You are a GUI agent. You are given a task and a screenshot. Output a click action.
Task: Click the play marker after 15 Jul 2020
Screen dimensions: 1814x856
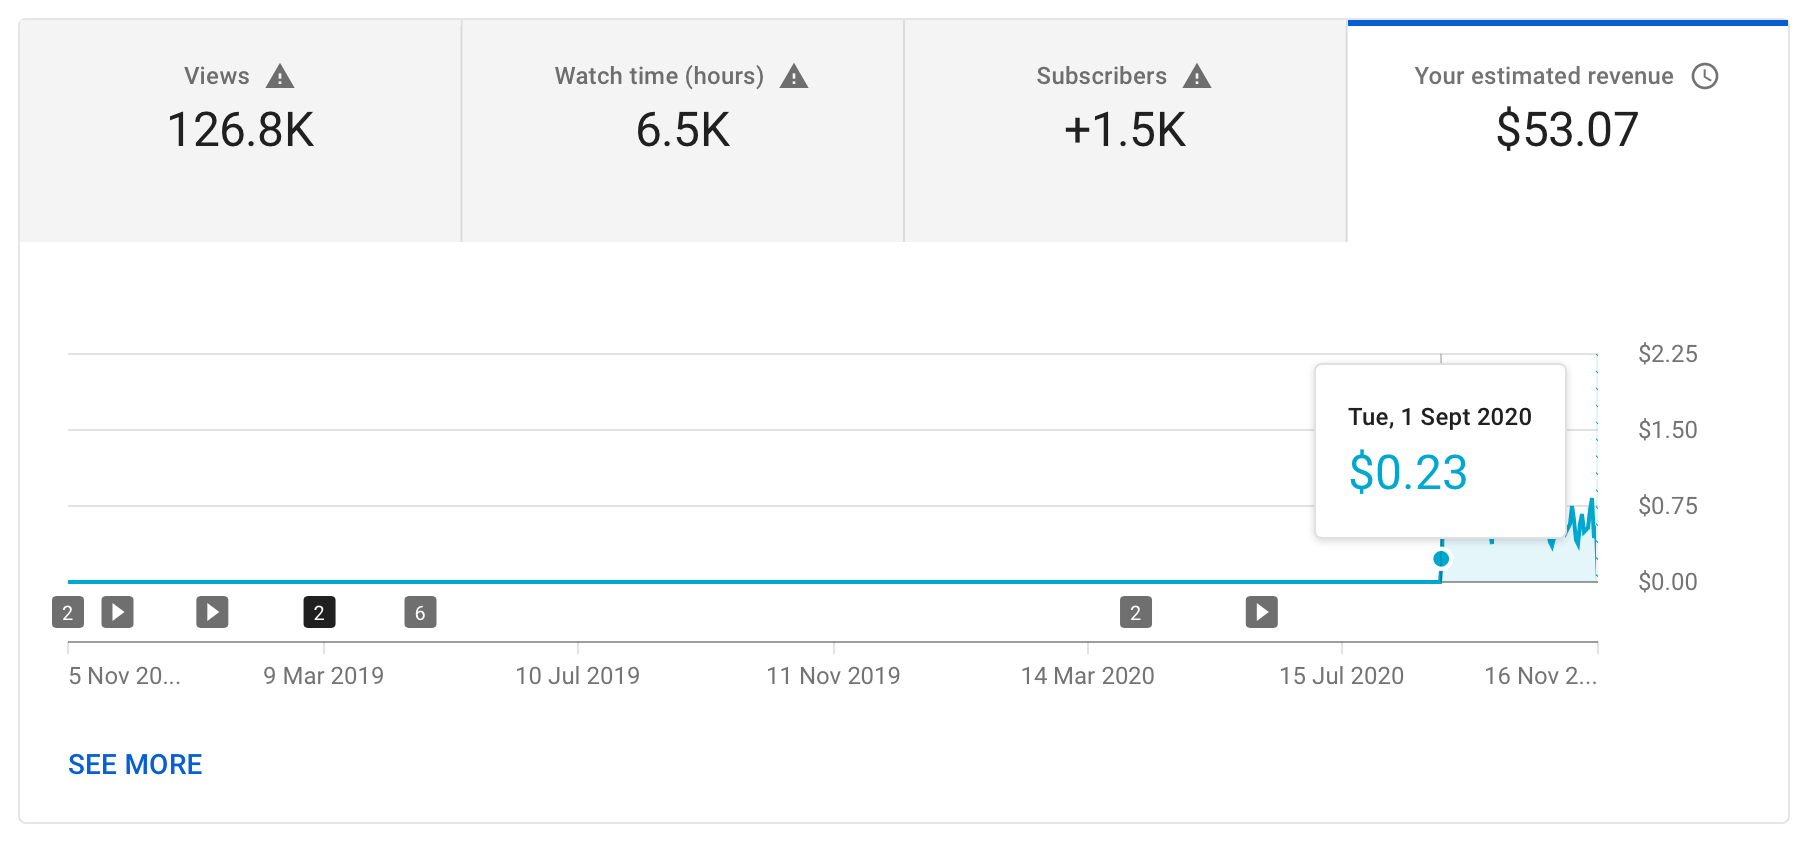[x=1262, y=612]
